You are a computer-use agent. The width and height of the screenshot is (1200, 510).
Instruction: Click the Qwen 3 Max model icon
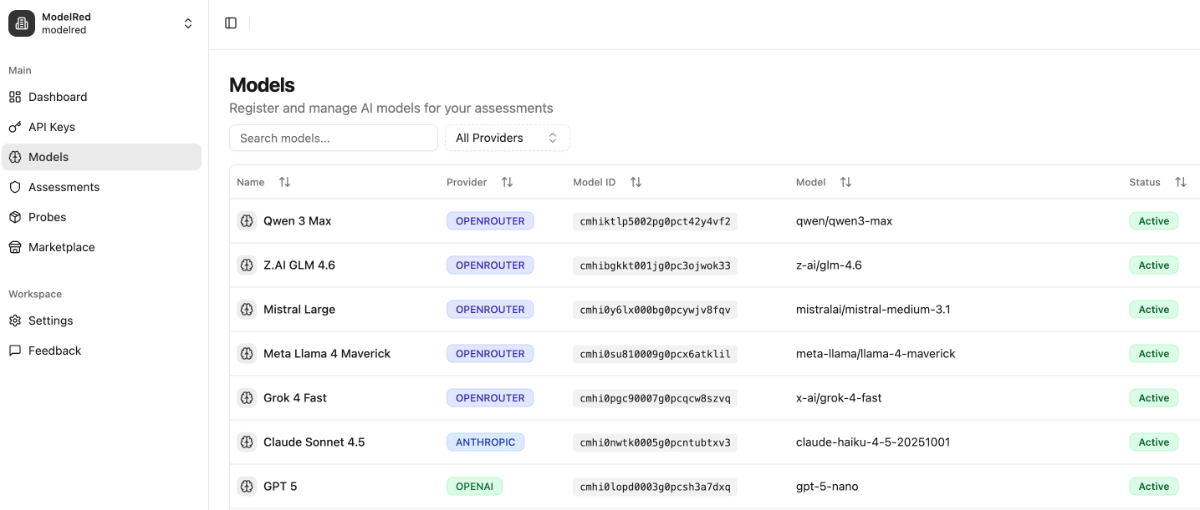click(x=246, y=221)
